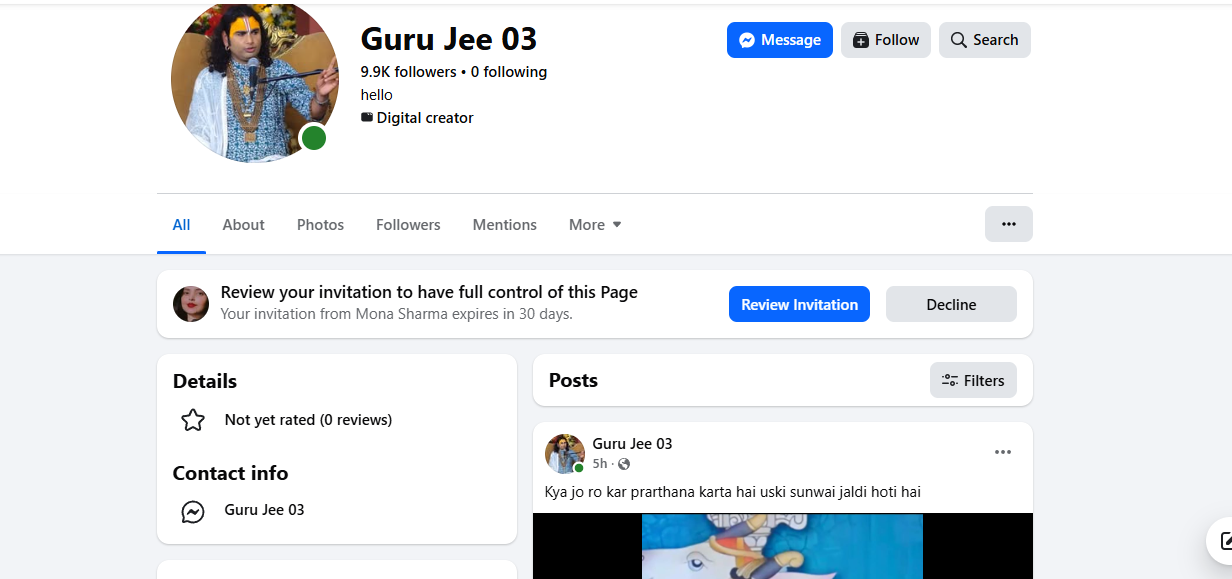The width and height of the screenshot is (1232, 579).
Task: Expand the More tab dropdown
Action: [595, 225]
